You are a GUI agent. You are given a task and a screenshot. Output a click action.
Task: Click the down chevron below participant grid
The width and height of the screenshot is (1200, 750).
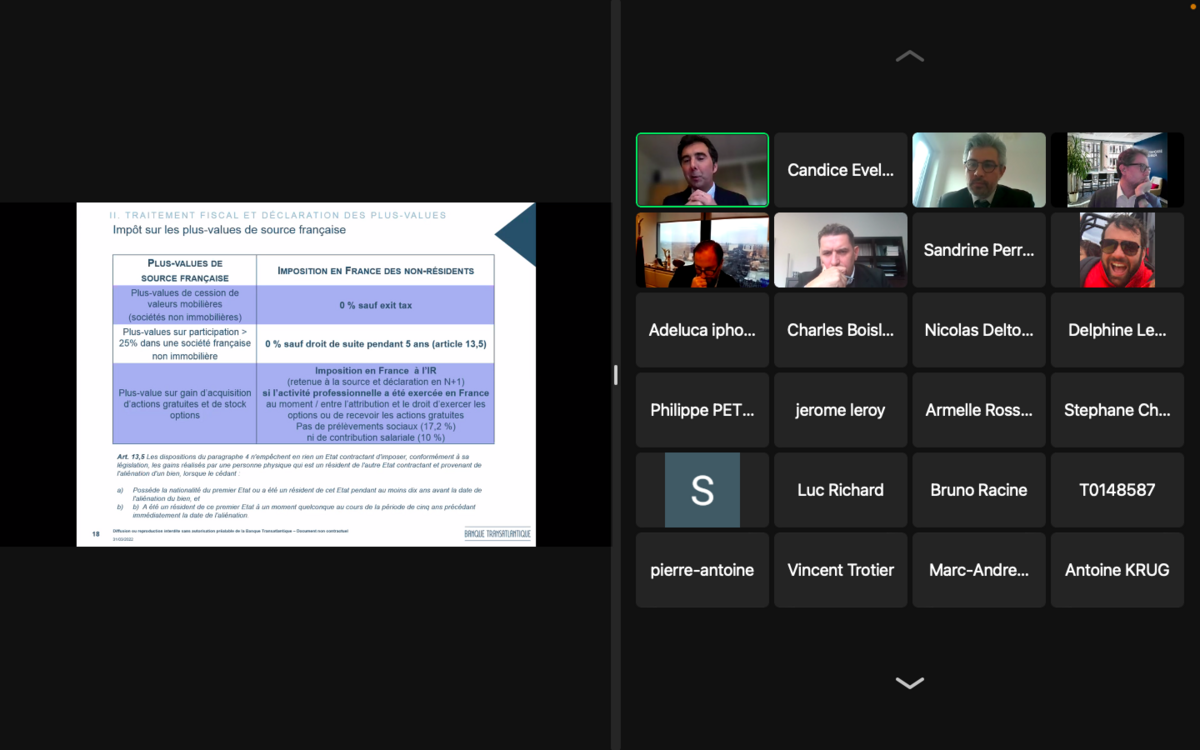pos(909,683)
